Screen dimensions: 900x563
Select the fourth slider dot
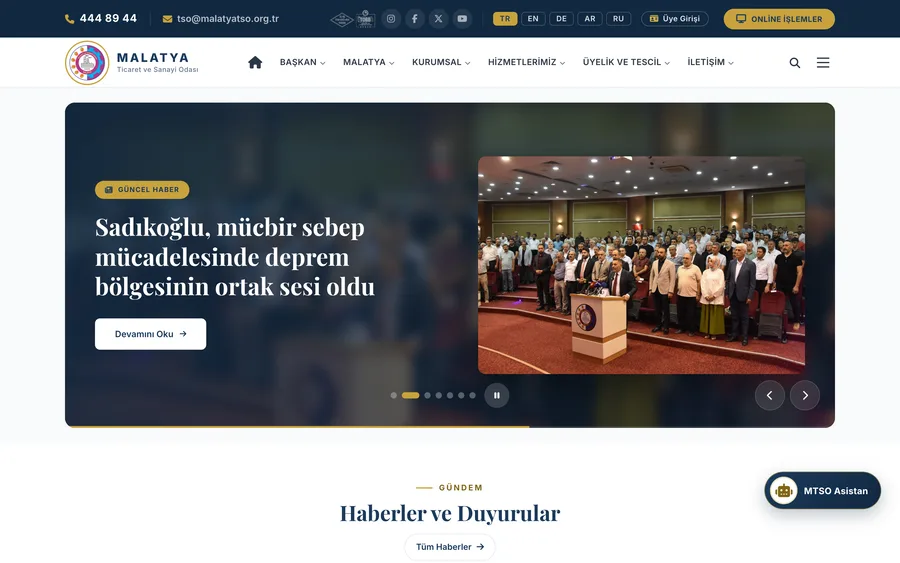click(x=439, y=395)
